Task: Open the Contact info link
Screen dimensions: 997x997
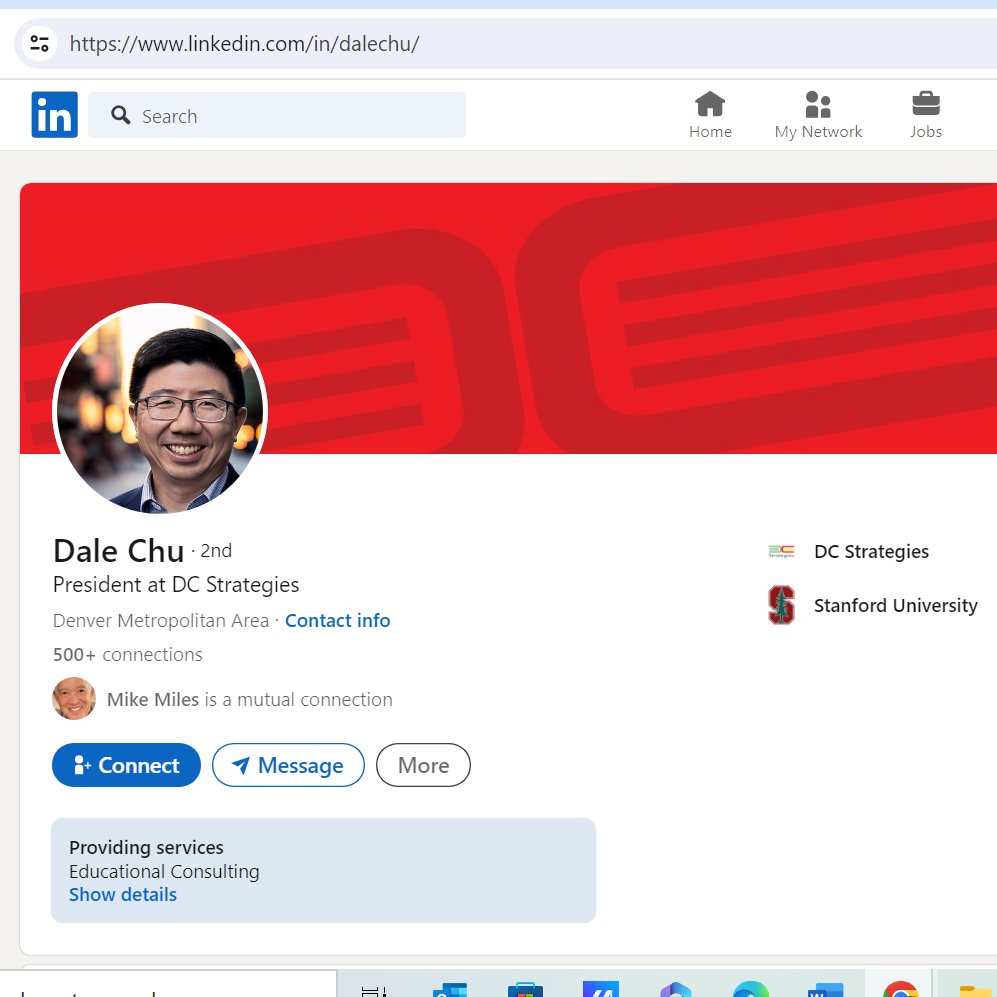Action: click(337, 621)
